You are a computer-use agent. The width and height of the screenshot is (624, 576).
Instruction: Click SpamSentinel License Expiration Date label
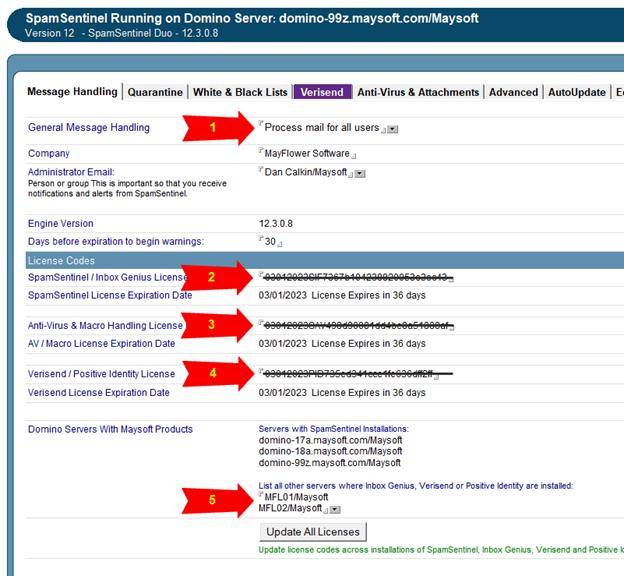pos(110,295)
